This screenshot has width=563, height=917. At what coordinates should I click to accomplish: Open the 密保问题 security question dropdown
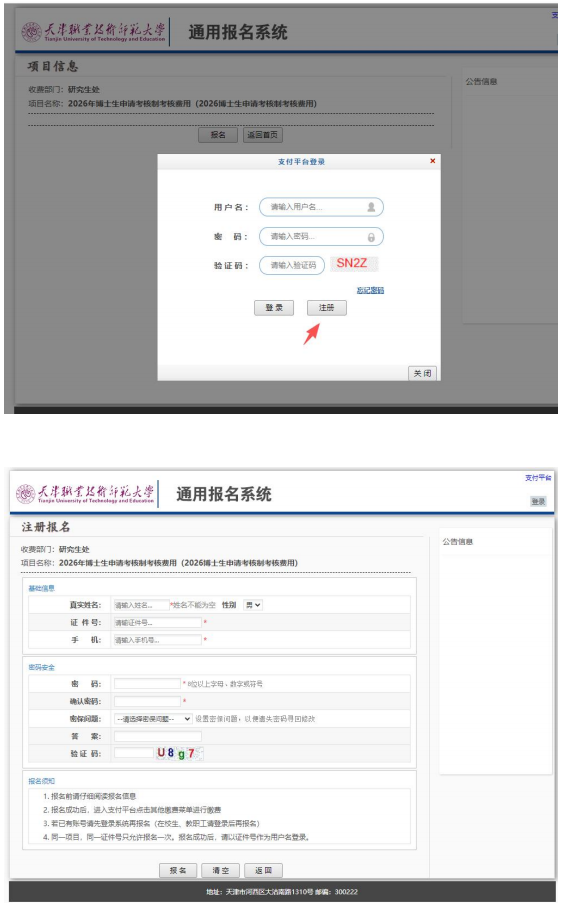pos(153,719)
